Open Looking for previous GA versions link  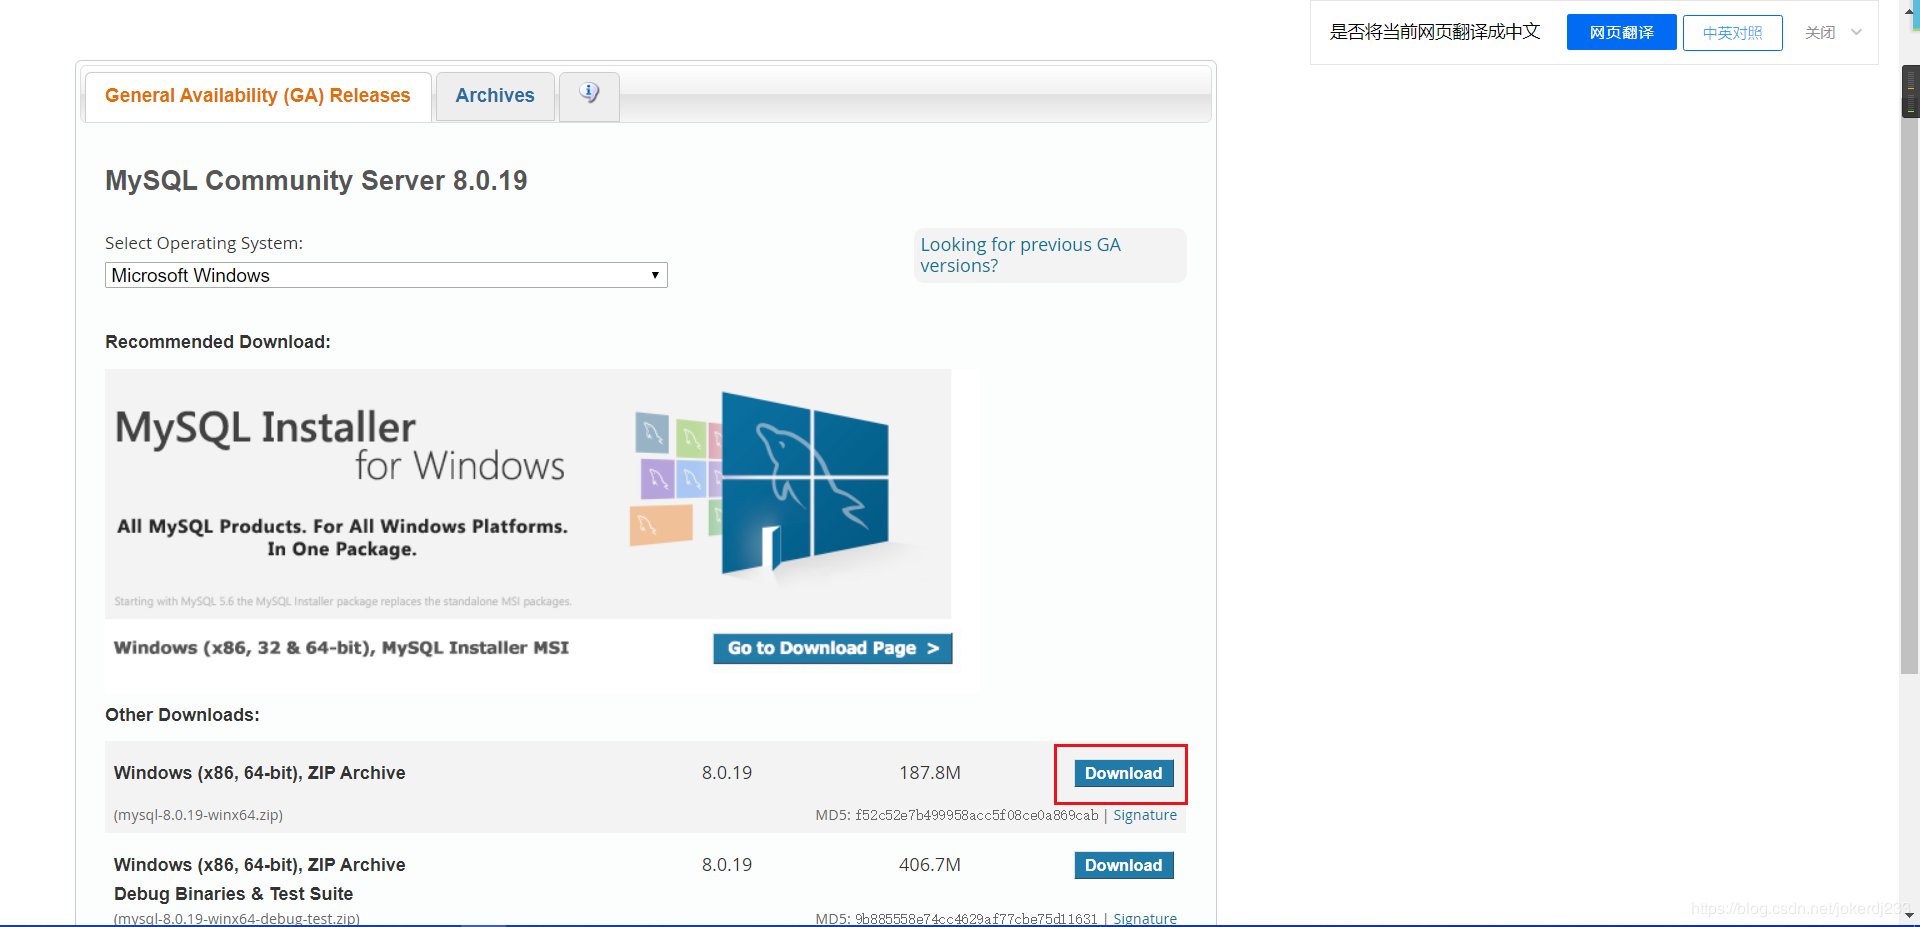[1020, 255]
